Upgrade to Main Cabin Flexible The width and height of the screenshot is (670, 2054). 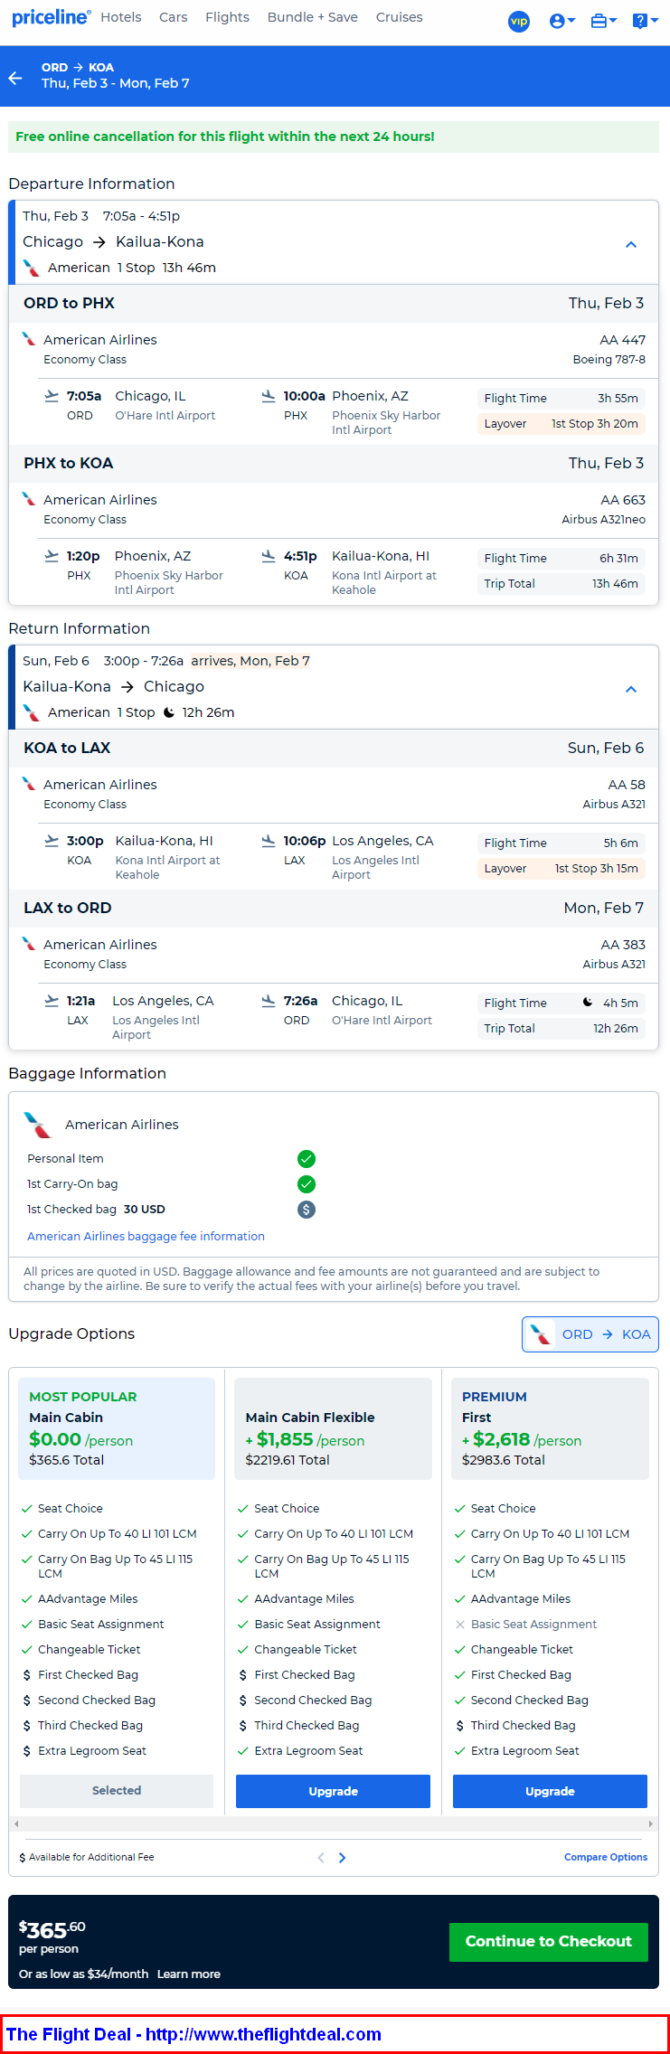tap(333, 1791)
